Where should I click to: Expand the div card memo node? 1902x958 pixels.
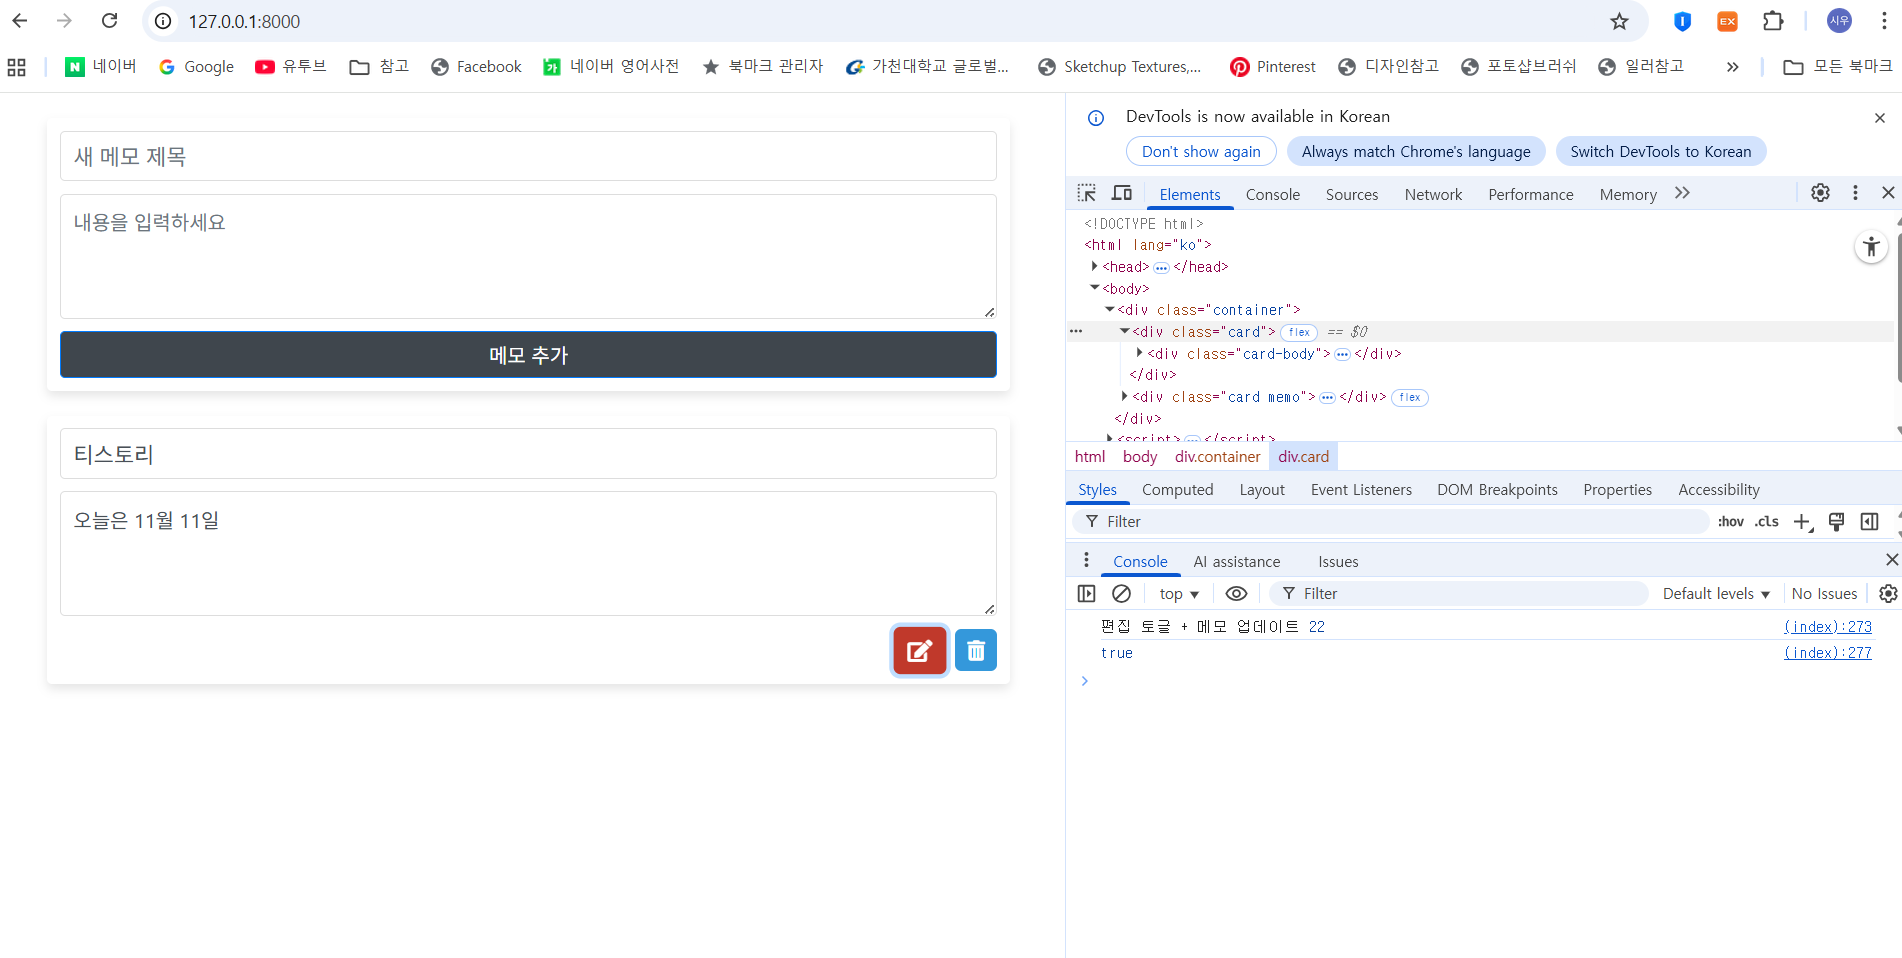(1124, 396)
